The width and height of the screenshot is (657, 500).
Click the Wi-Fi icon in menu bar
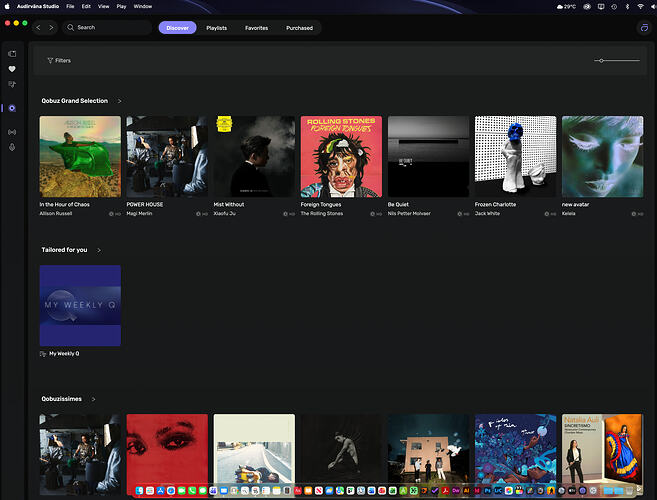(x=640, y=6)
